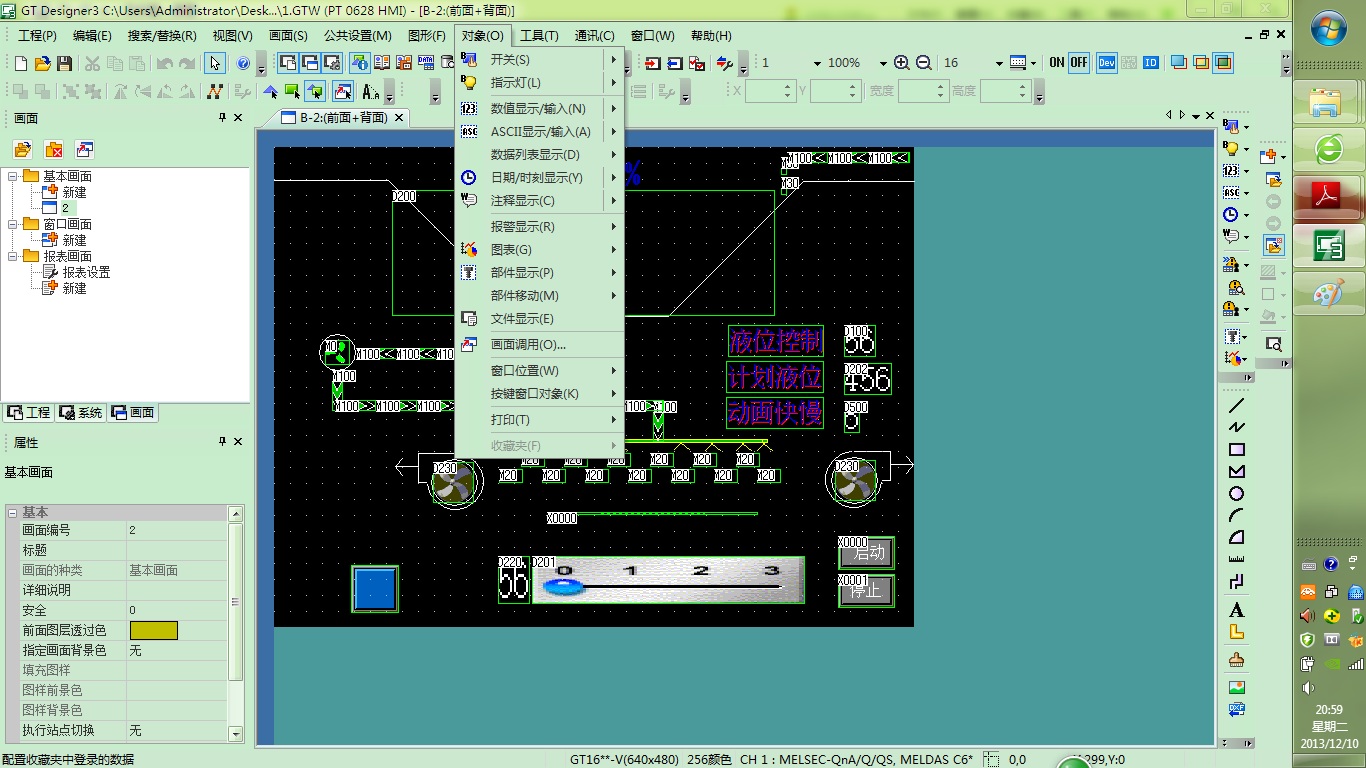Viewport: 1366px width, 768px height.
Task: Select the Line drawing tool
Action: click(x=1237, y=406)
